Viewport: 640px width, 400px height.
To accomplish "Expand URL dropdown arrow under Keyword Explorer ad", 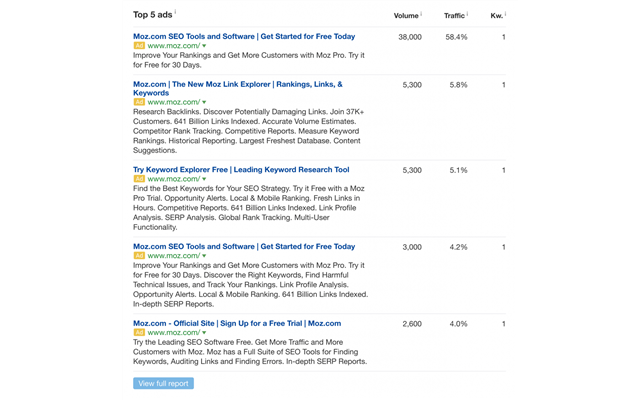I will click(204, 179).
